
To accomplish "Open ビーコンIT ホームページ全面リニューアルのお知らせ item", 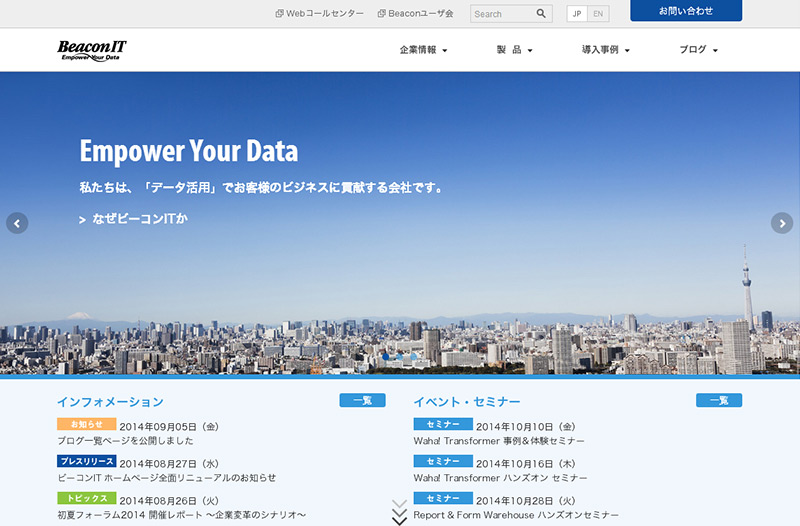I will pyautogui.click(x=167, y=478).
